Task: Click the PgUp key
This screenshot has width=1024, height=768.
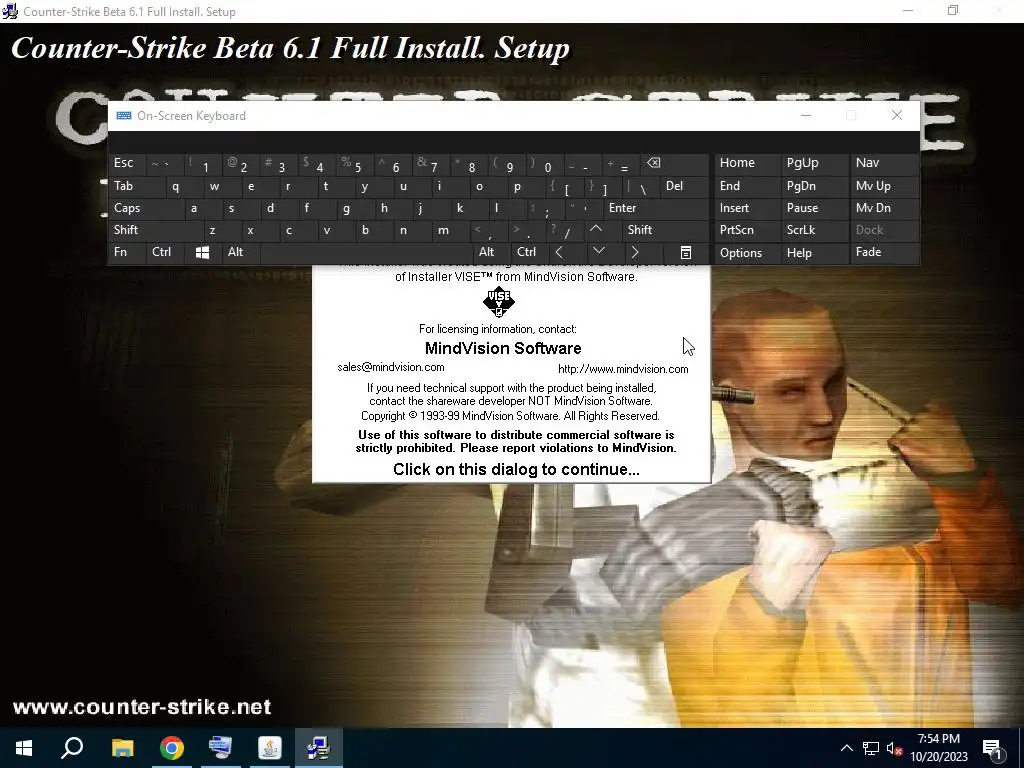Action: pos(815,164)
